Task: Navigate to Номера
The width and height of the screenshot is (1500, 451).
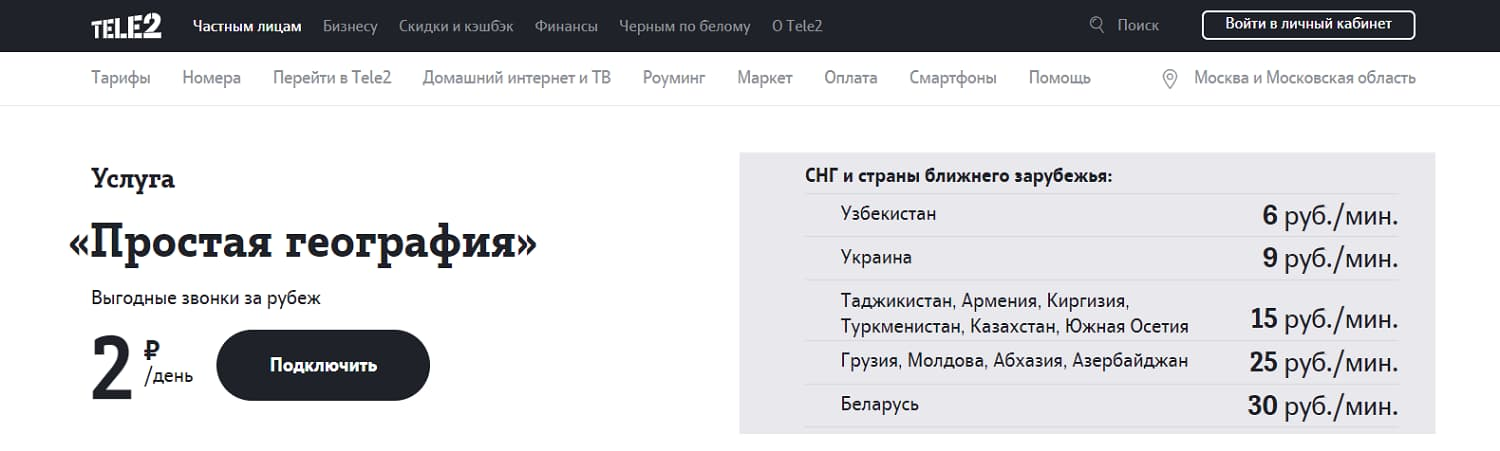Action: click(211, 78)
